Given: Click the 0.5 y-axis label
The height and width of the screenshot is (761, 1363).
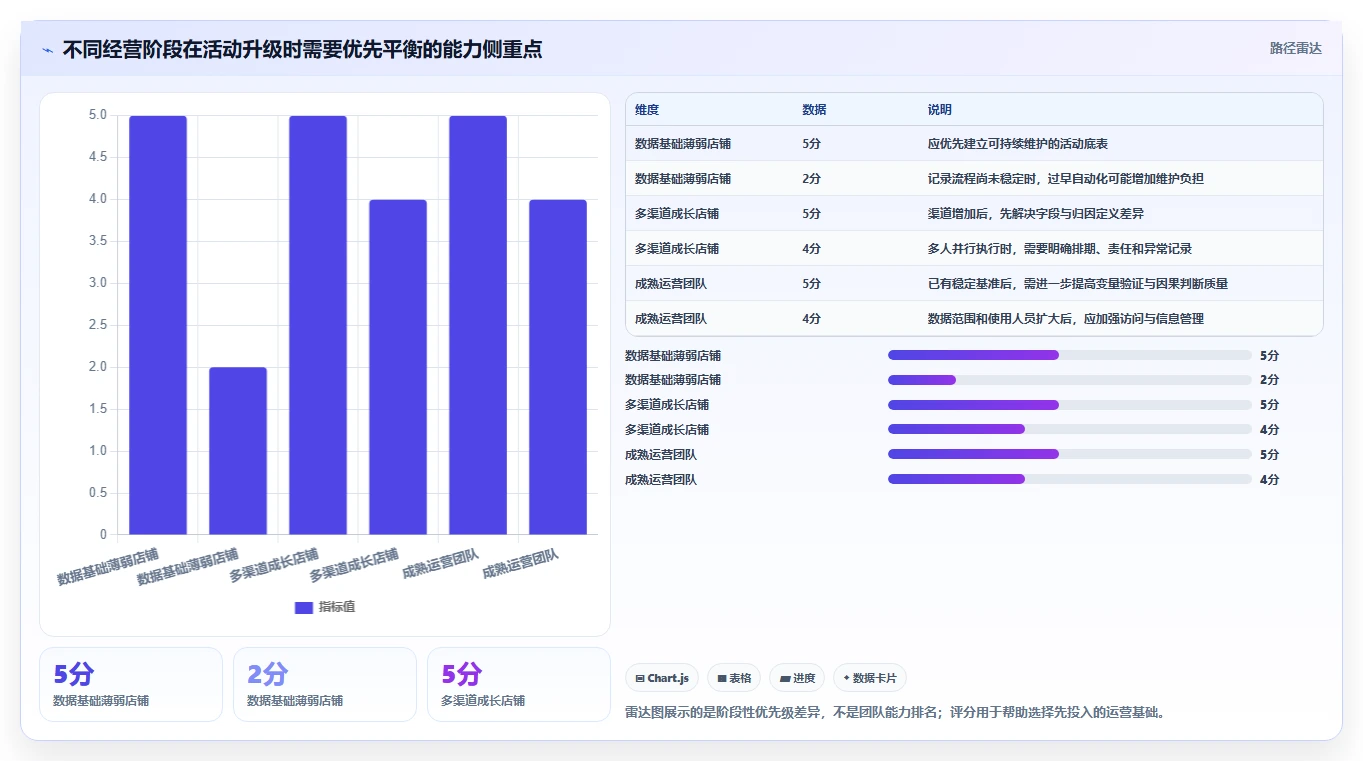Looking at the screenshot, I should 97,493.
